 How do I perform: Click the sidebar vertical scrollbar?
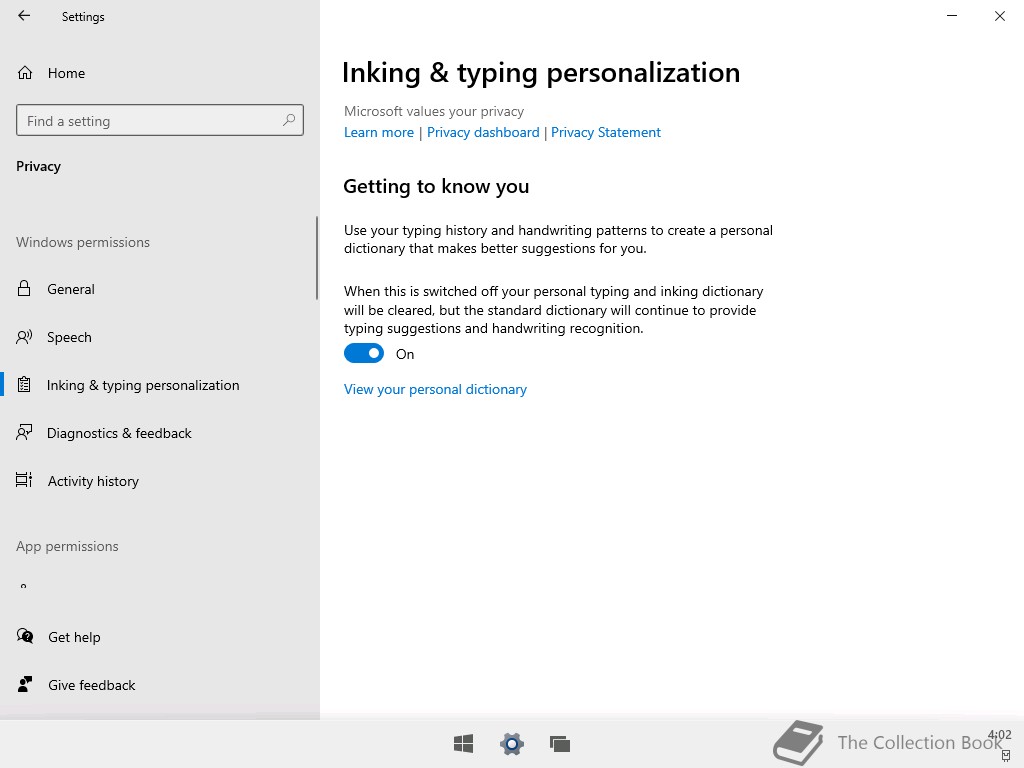click(x=317, y=258)
